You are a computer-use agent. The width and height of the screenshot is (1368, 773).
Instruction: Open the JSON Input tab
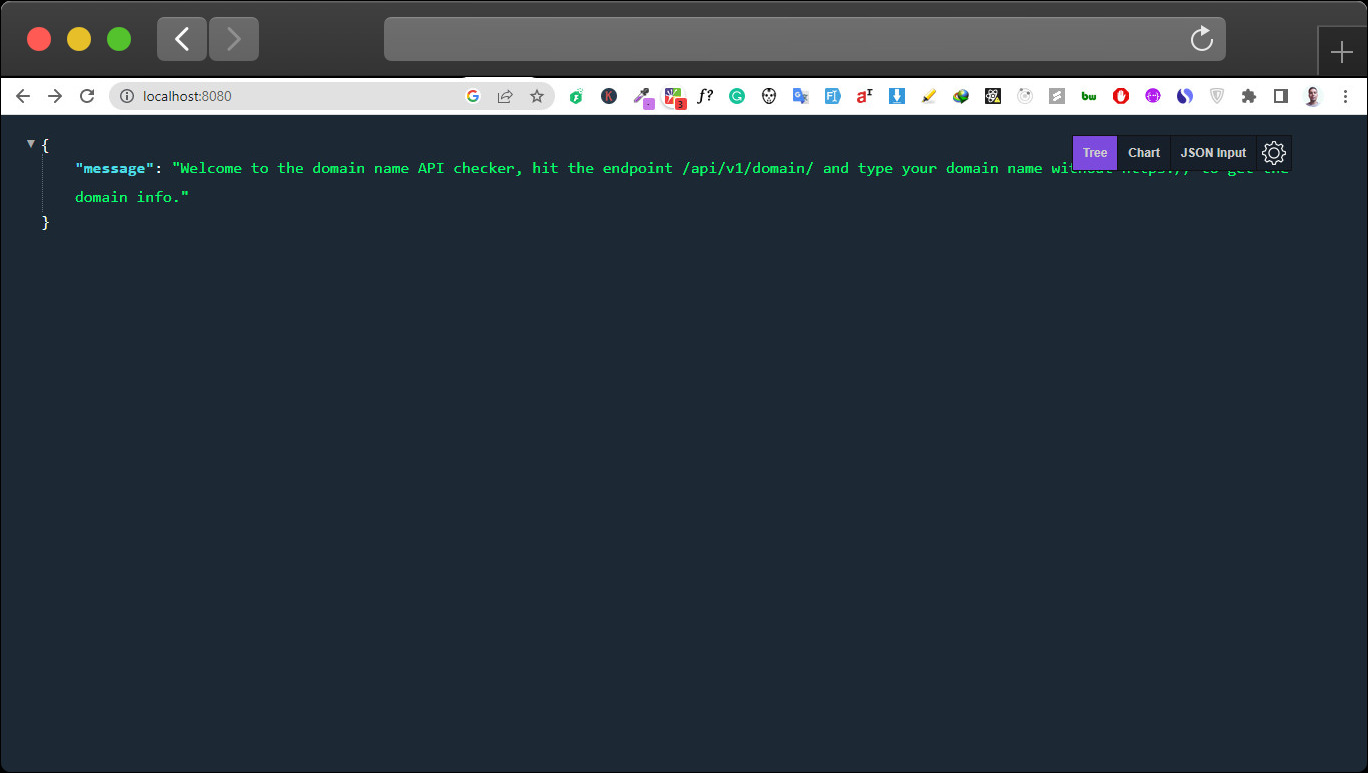click(1213, 153)
